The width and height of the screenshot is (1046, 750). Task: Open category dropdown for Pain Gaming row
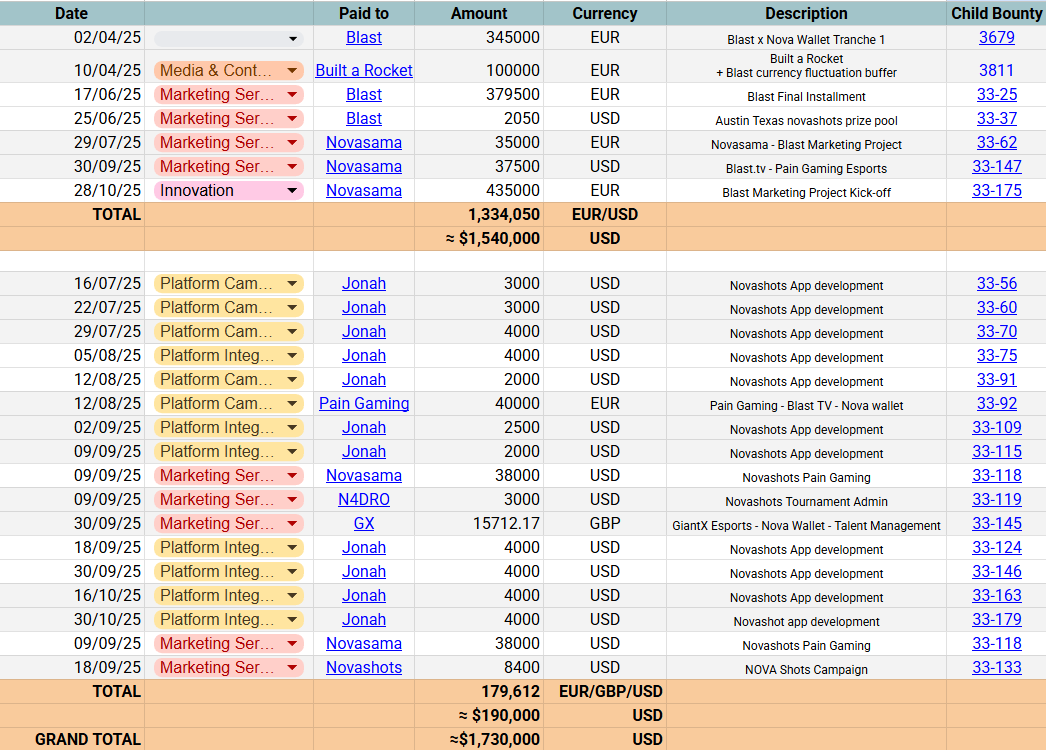[x=229, y=404]
